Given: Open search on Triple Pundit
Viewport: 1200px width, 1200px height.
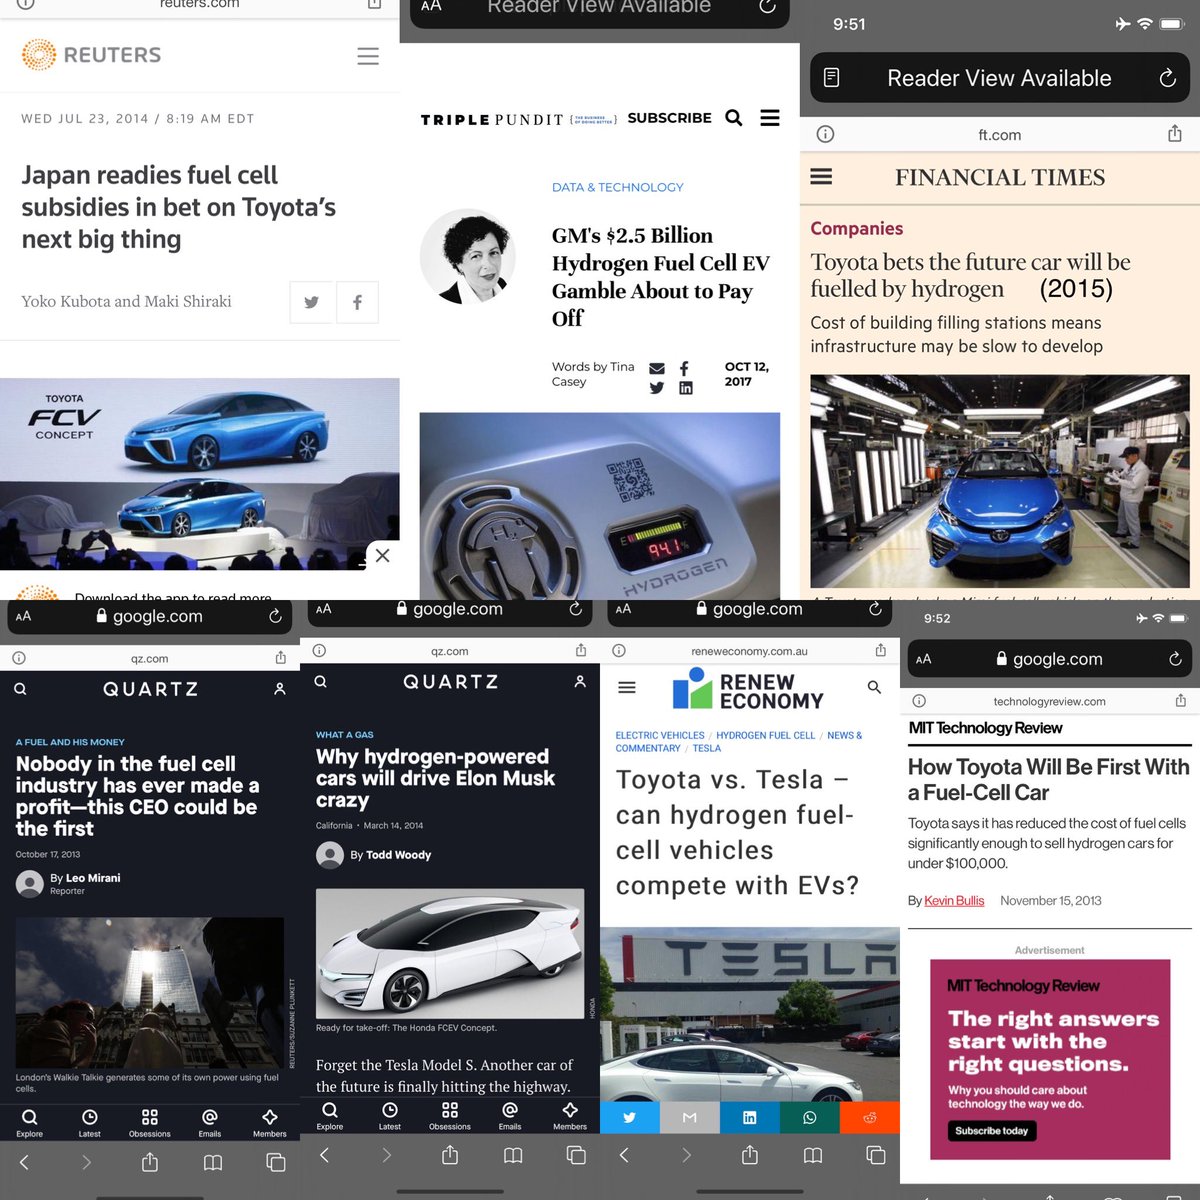Looking at the screenshot, I should coord(733,118).
